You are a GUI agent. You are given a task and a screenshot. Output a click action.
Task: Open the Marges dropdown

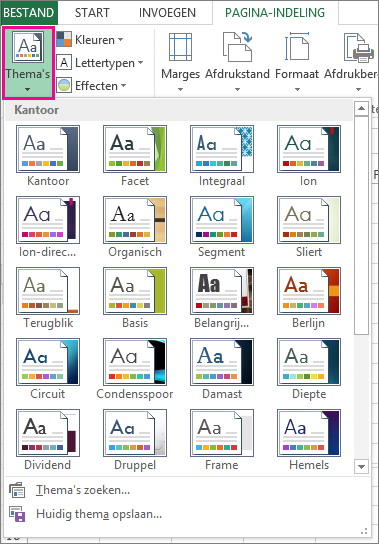click(x=180, y=62)
